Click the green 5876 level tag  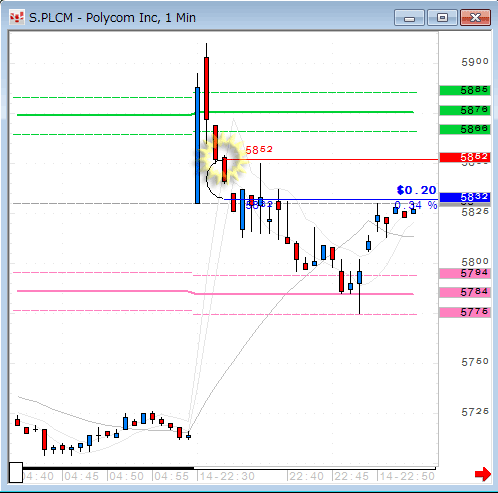click(465, 110)
